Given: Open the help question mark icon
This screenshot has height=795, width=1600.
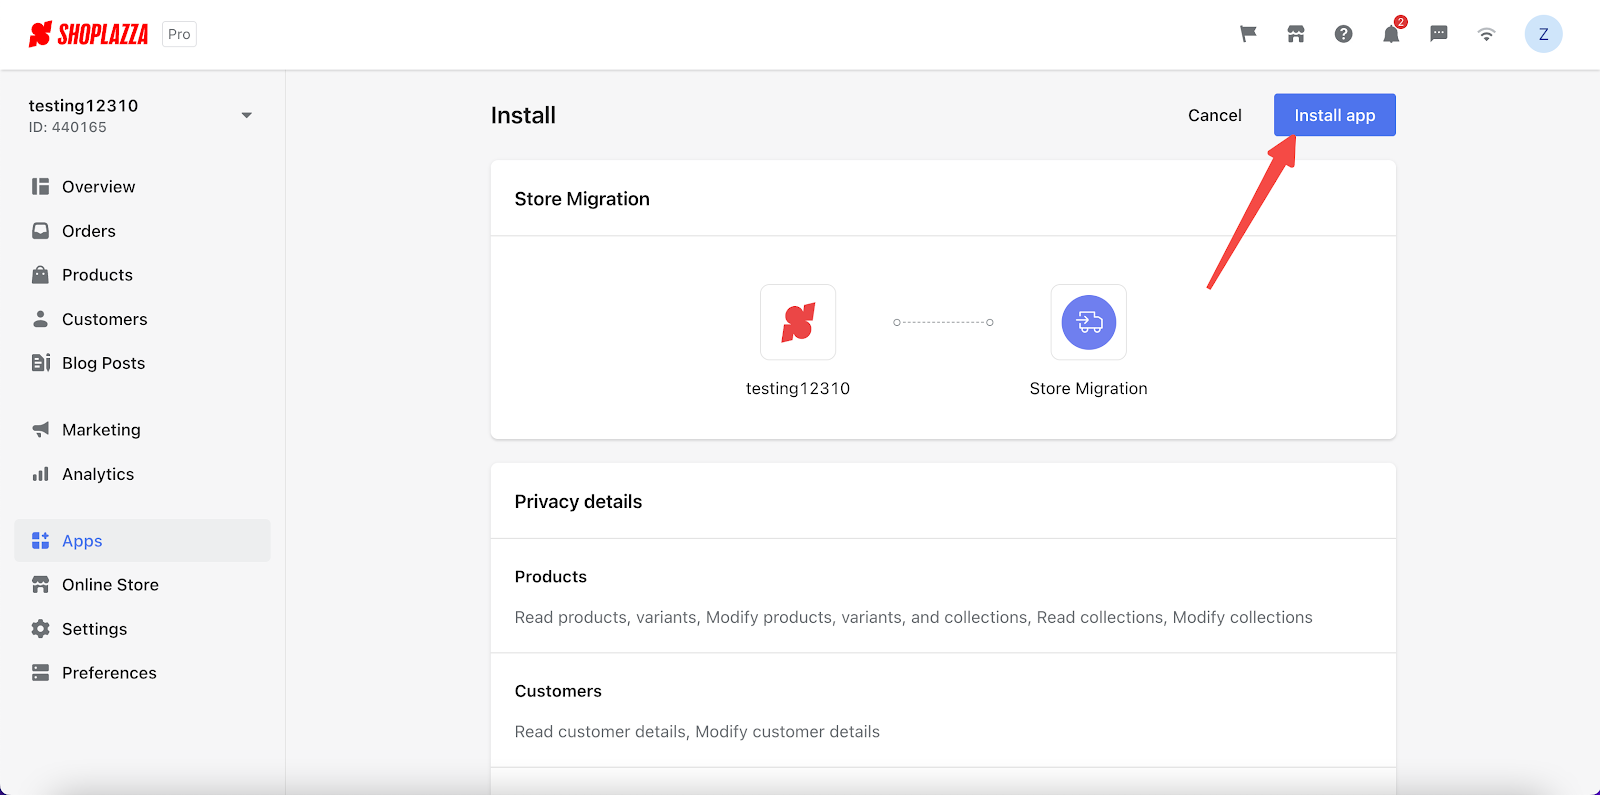Looking at the screenshot, I should [x=1344, y=34].
